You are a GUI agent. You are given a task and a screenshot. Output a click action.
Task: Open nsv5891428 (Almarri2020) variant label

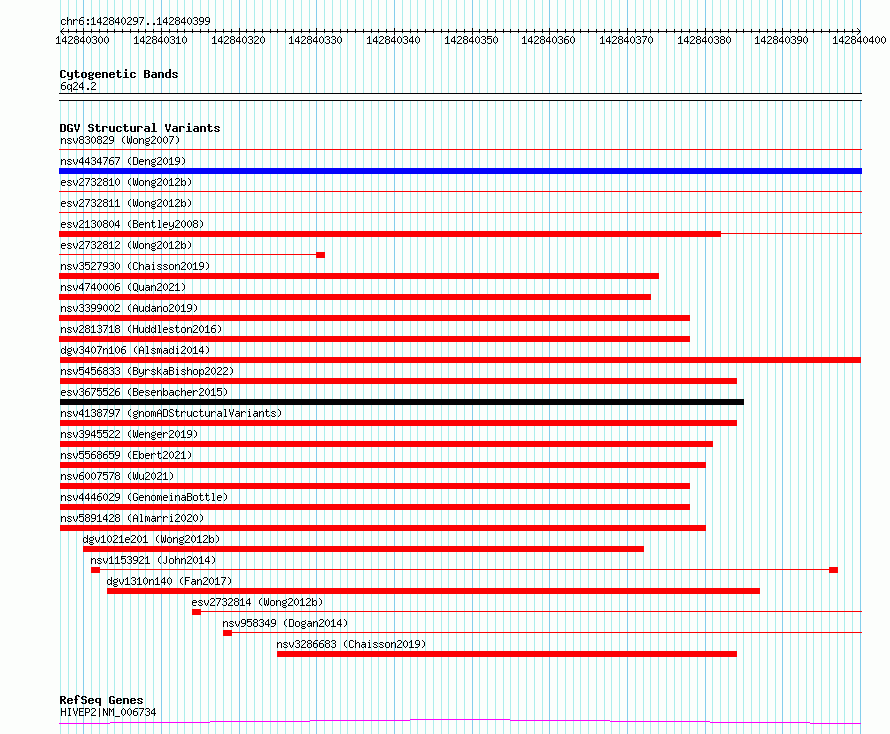click(132, 518)
